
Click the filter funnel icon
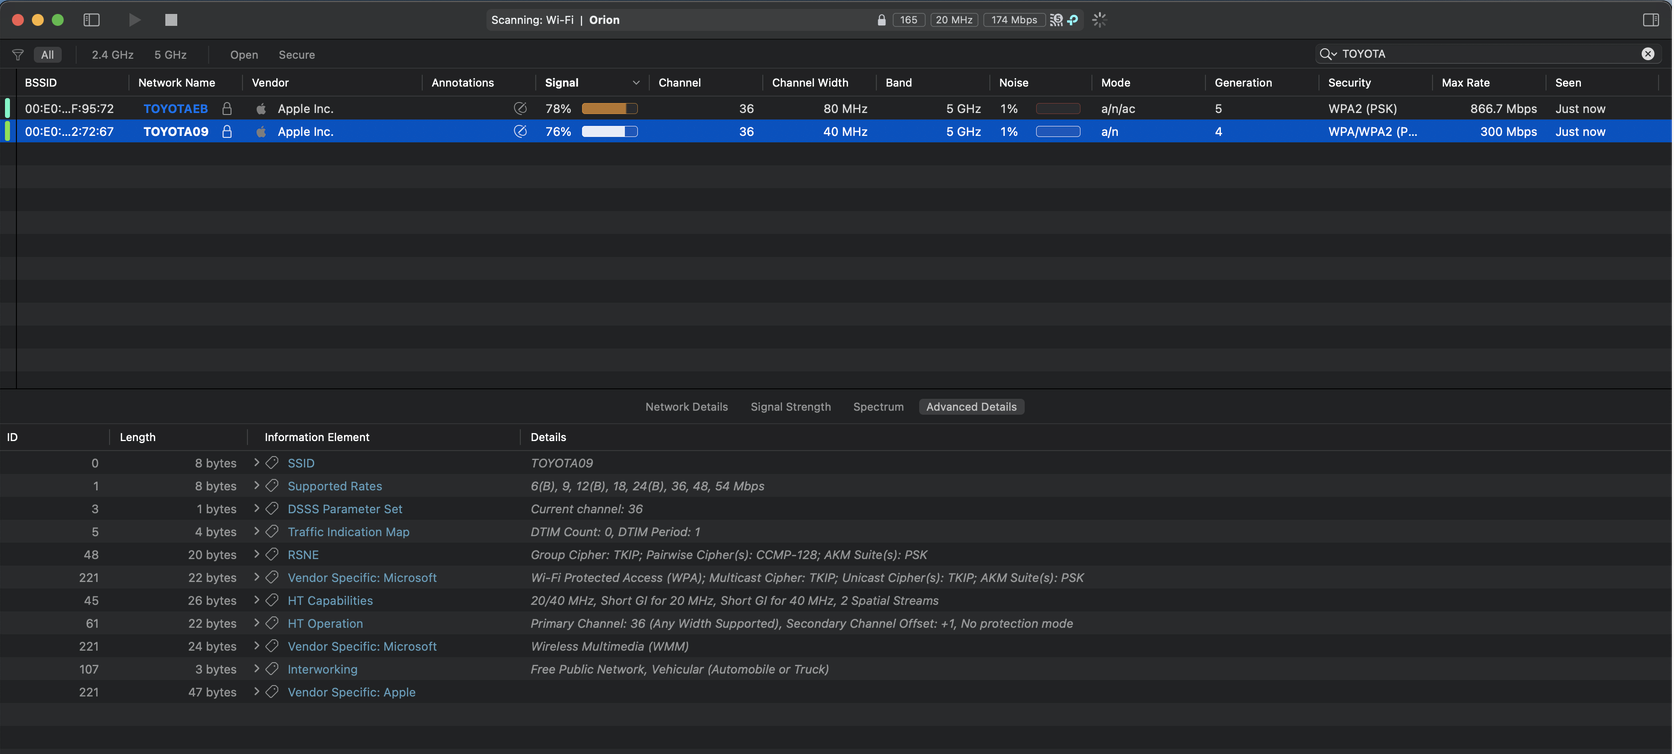coord(18,55)
